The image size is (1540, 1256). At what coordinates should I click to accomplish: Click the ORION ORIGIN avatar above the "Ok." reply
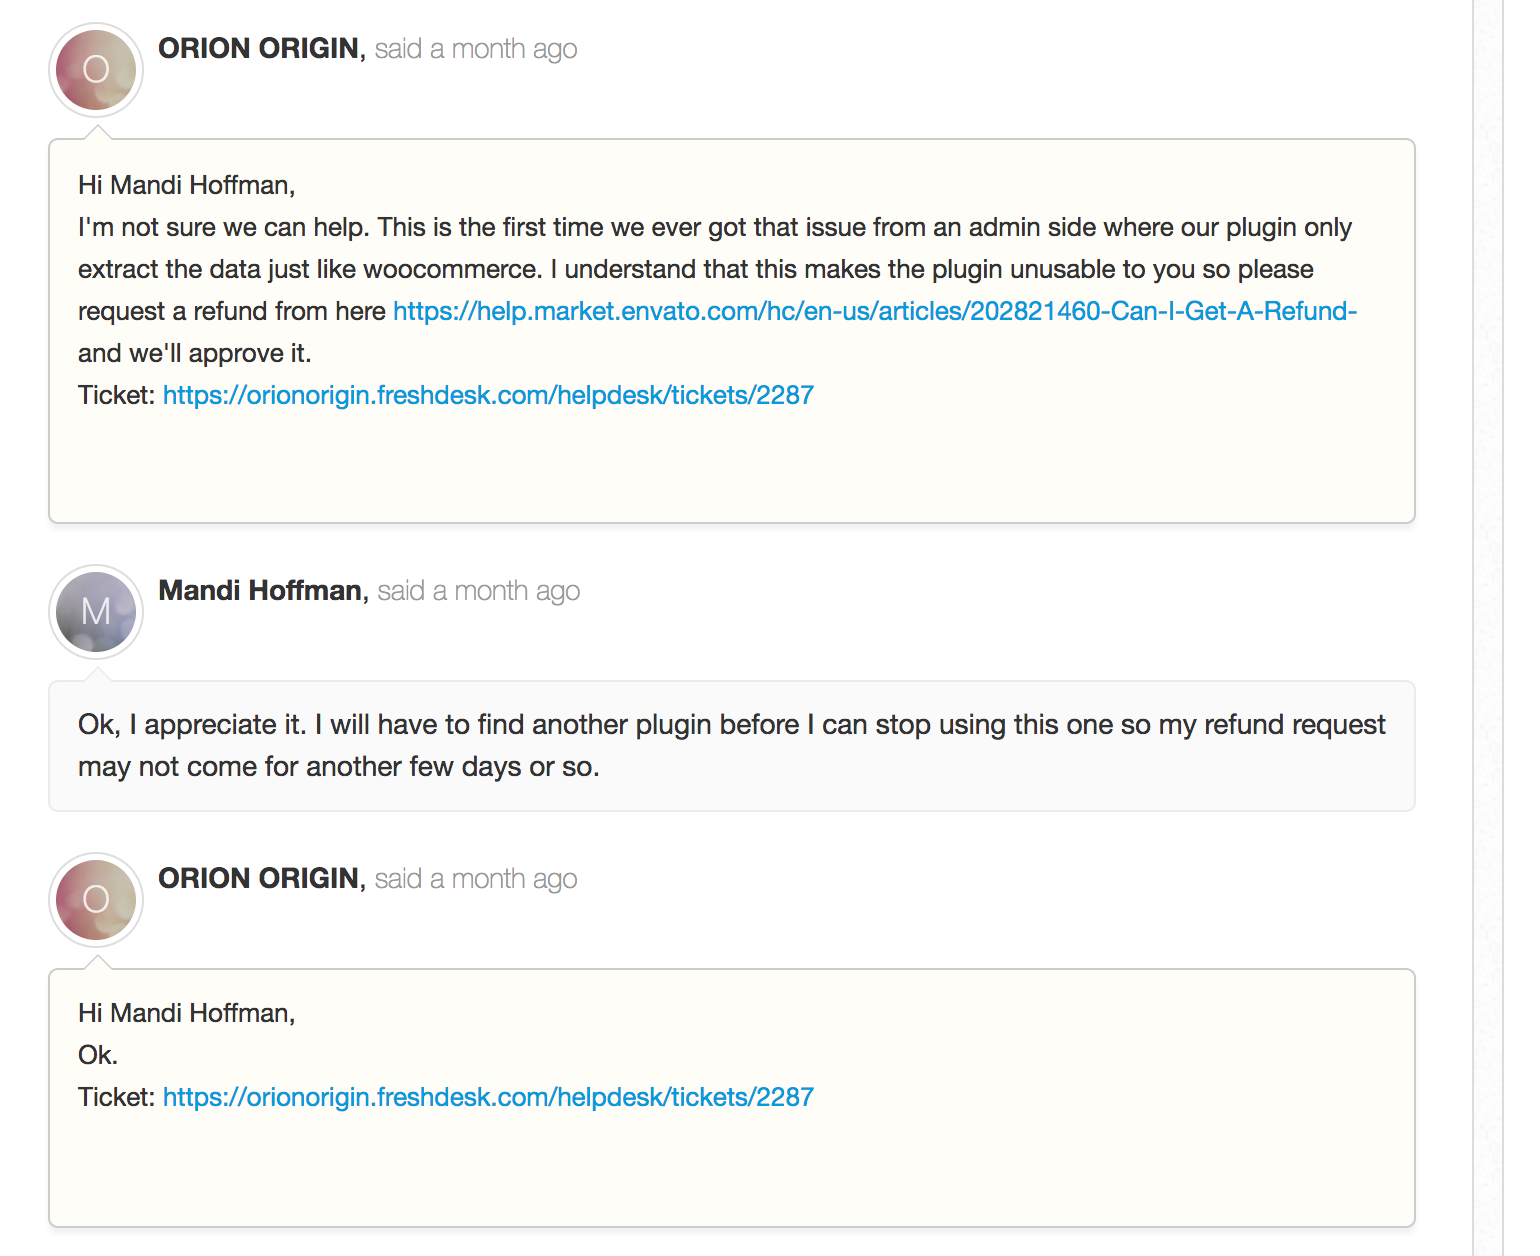[96, 900]
